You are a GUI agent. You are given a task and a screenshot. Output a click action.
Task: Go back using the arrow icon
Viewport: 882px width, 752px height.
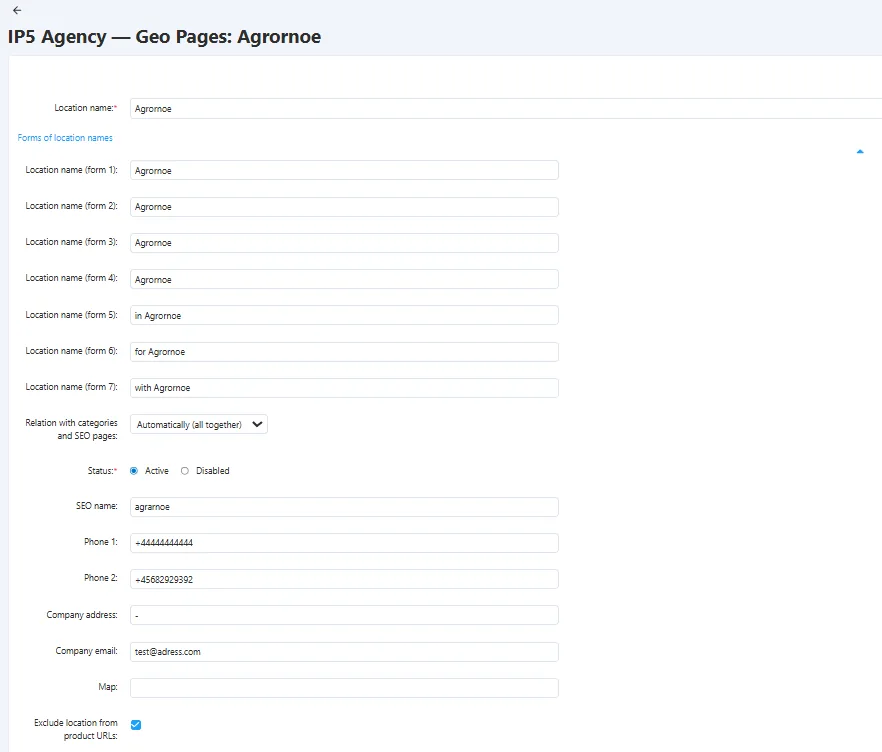(17, 10)
